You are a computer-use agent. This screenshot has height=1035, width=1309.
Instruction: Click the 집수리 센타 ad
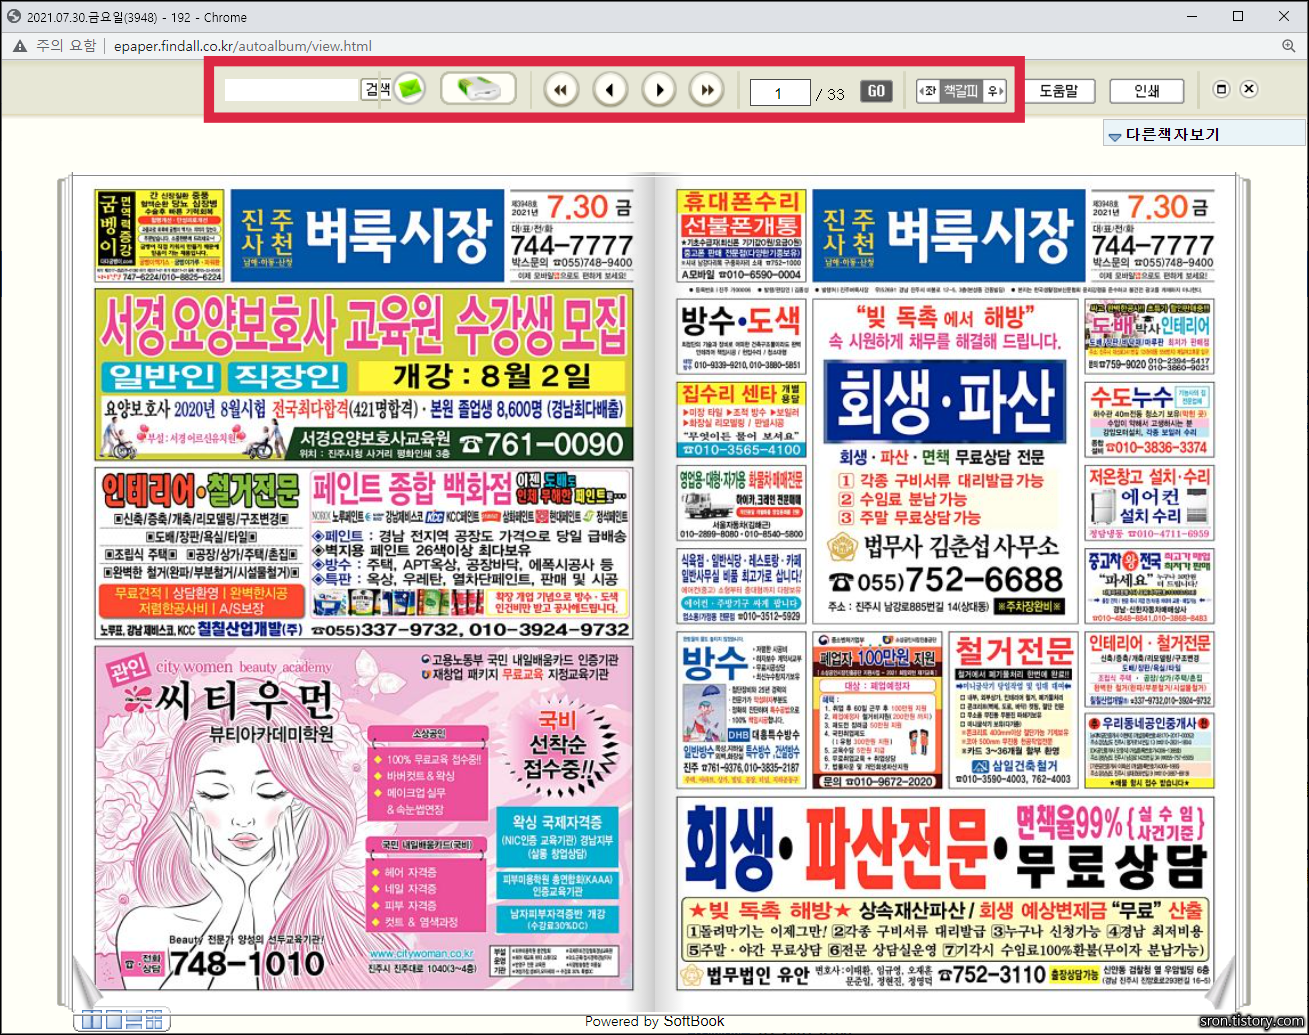(x=741, y=419)
